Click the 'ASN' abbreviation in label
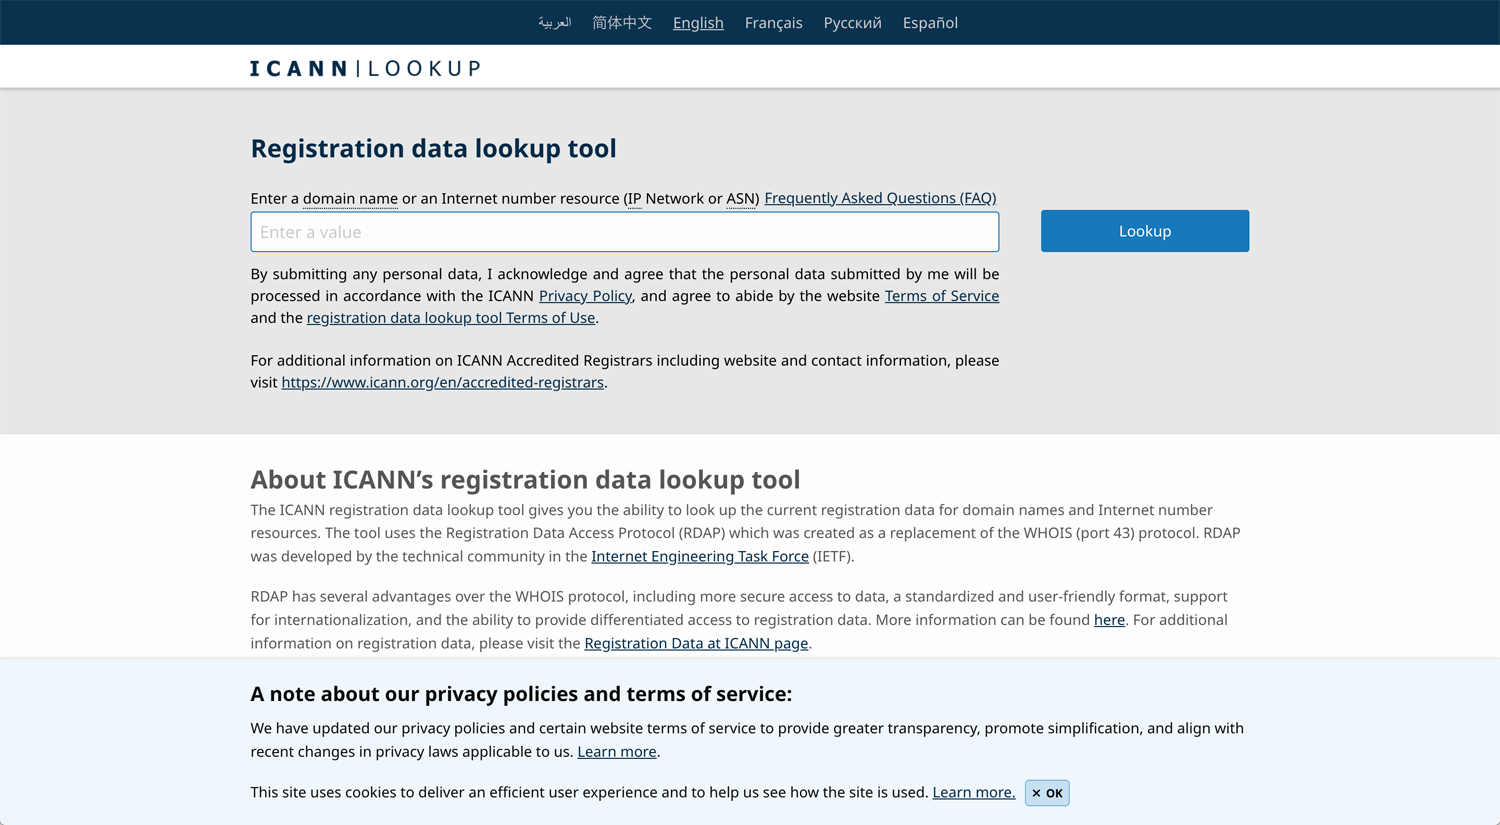Image resolution: width=1500 pixels, height=825 pixels. tap(741, 198)
